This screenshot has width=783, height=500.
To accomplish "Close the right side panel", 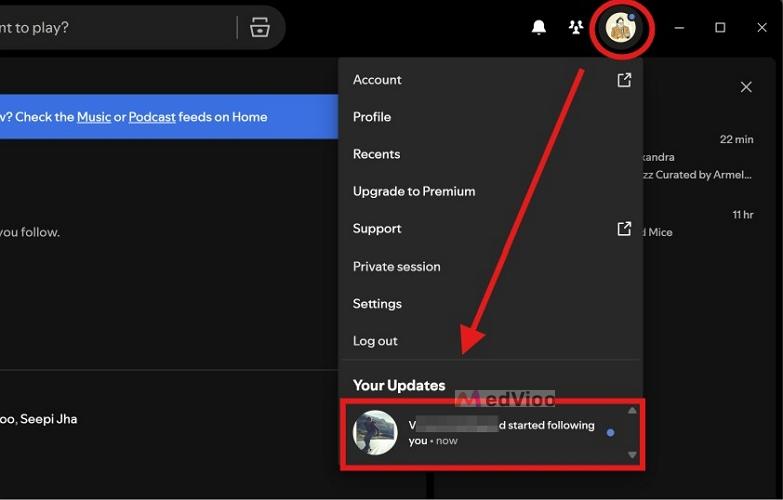I will point(746,87).
